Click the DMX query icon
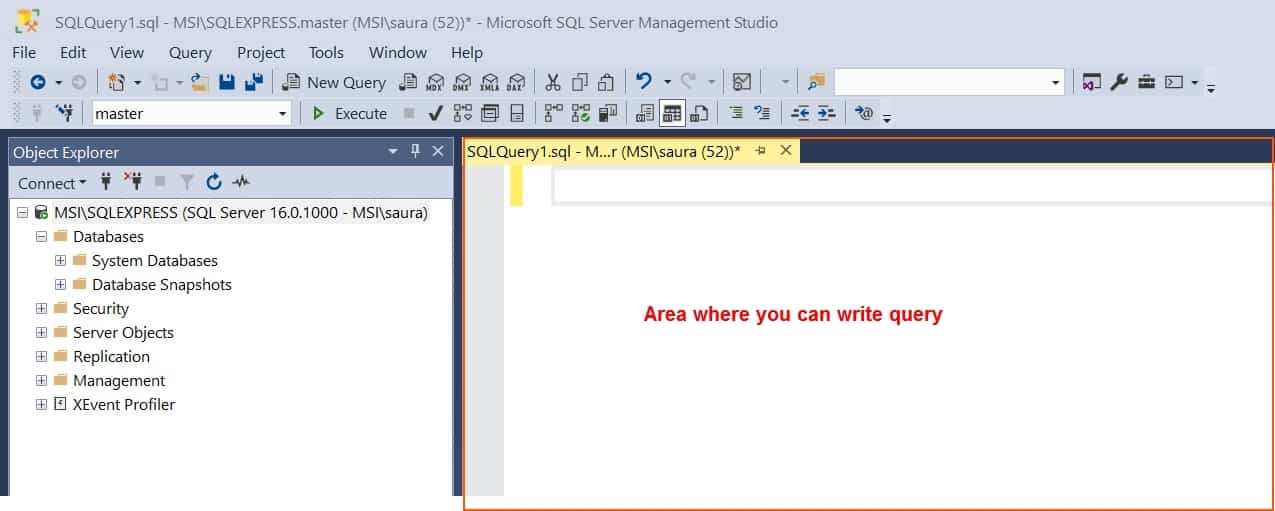This screenshot has height=511, width=1275. pyautogui.click(x=462, y=82)
